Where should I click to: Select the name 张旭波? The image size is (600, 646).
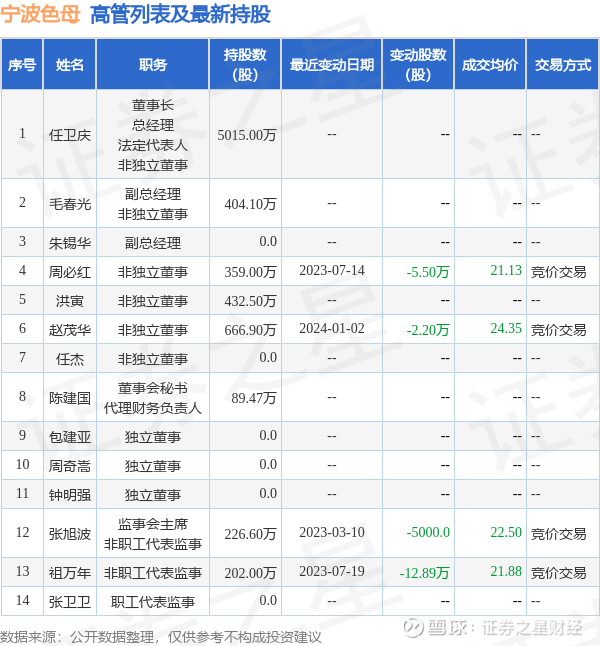click(70, 534)
